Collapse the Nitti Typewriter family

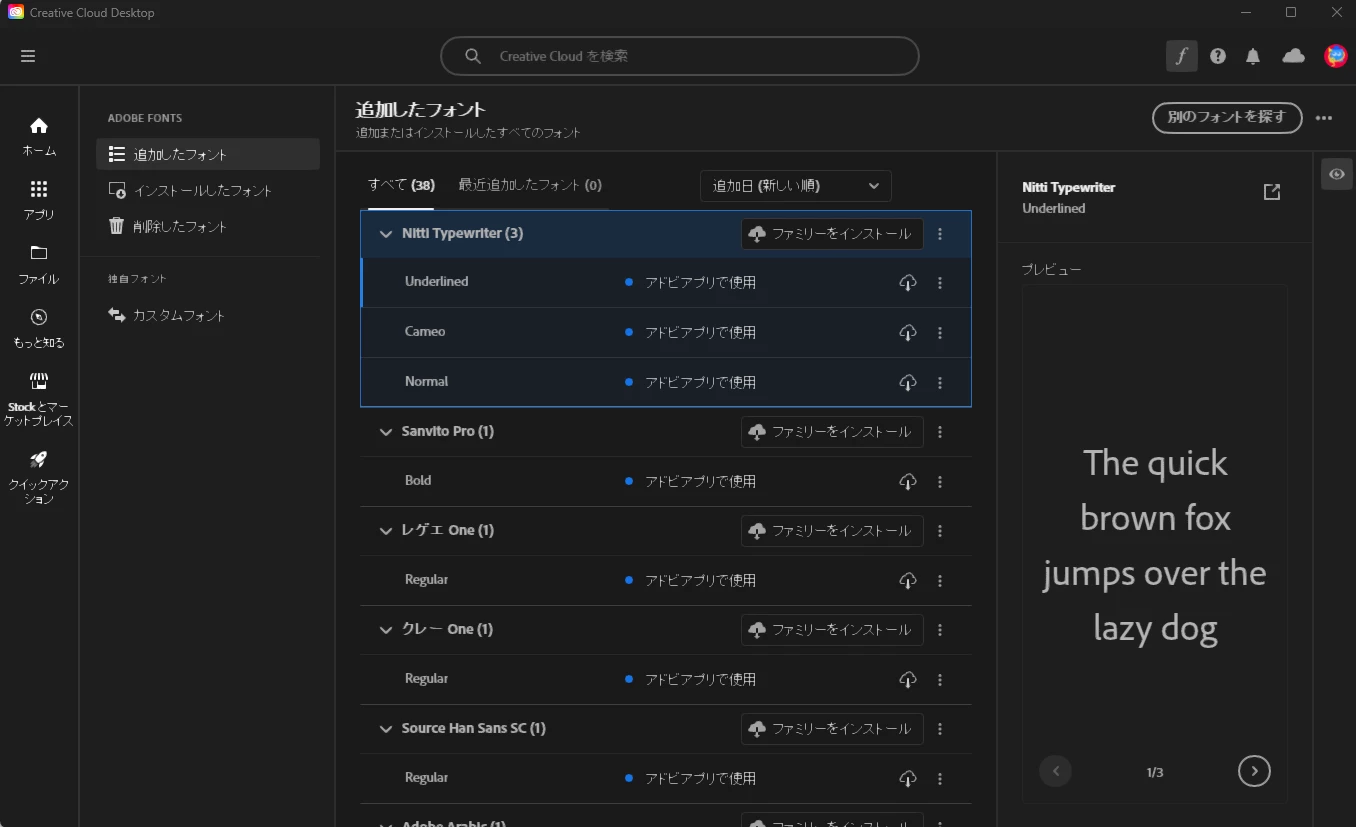pyautogui.click(x=386, y=234)
